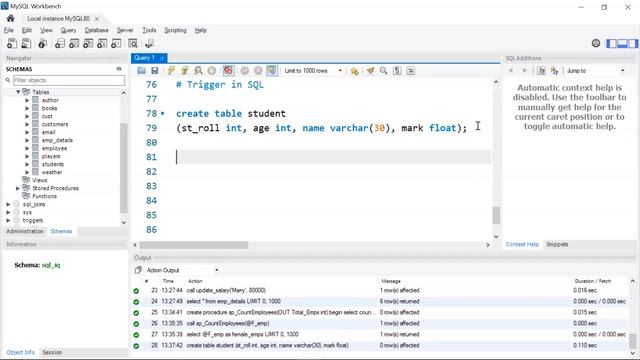Open the Server menu
Image resolution: width=640 pixels, height=360 pixels.
point(124,30)
